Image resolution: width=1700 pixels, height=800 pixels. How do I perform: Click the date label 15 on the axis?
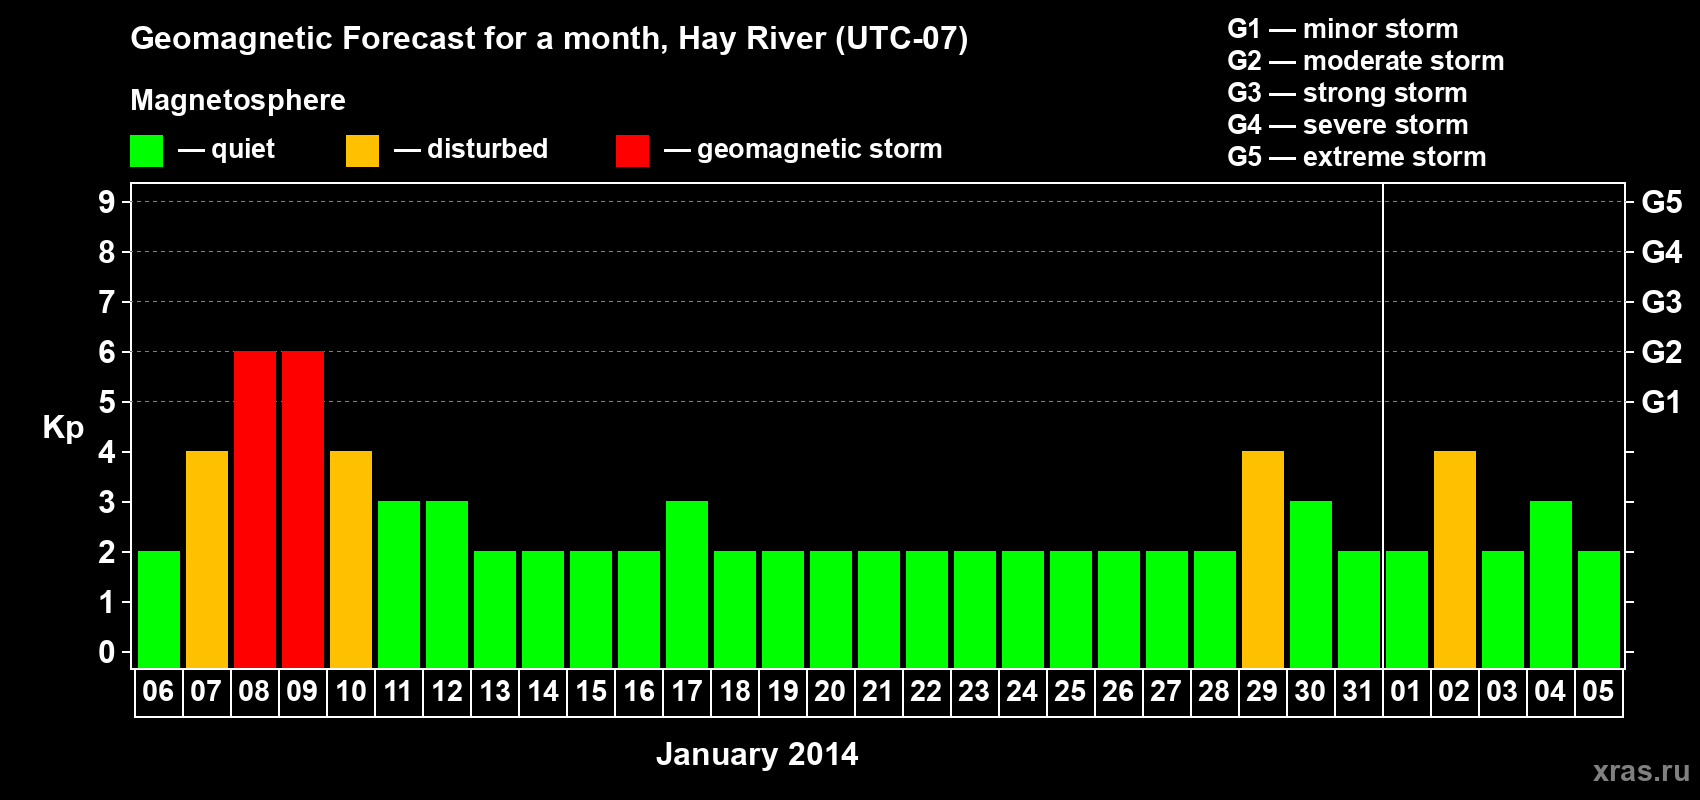591,692
